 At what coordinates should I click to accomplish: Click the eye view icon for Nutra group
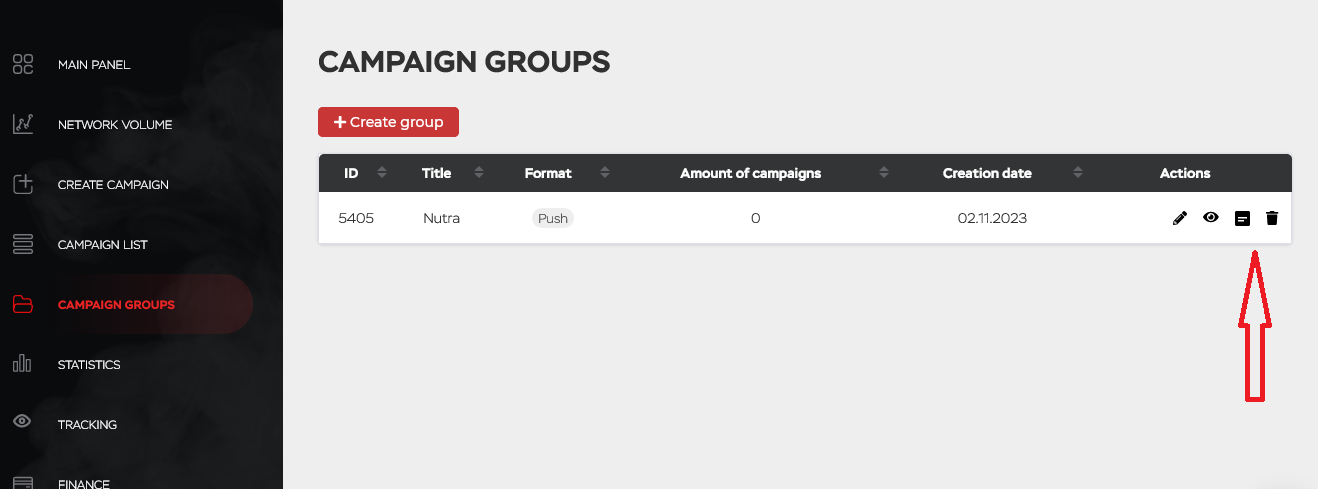point(1211,217)
